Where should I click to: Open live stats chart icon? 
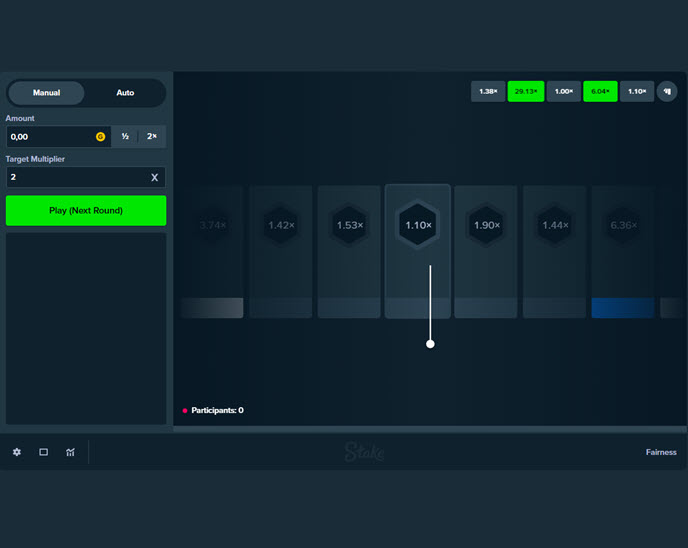tap(70, 452)
